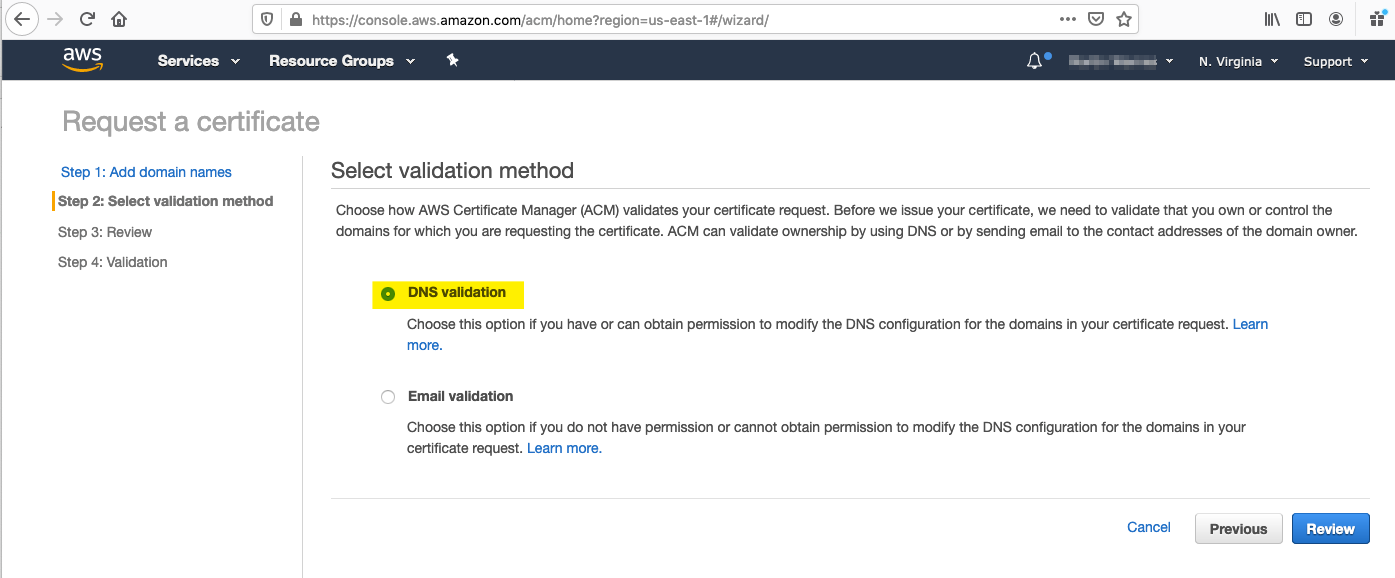Click the Request a certificate heading
The width and height of the screenshot is (1395, 578).
click(x=191, y=122)
